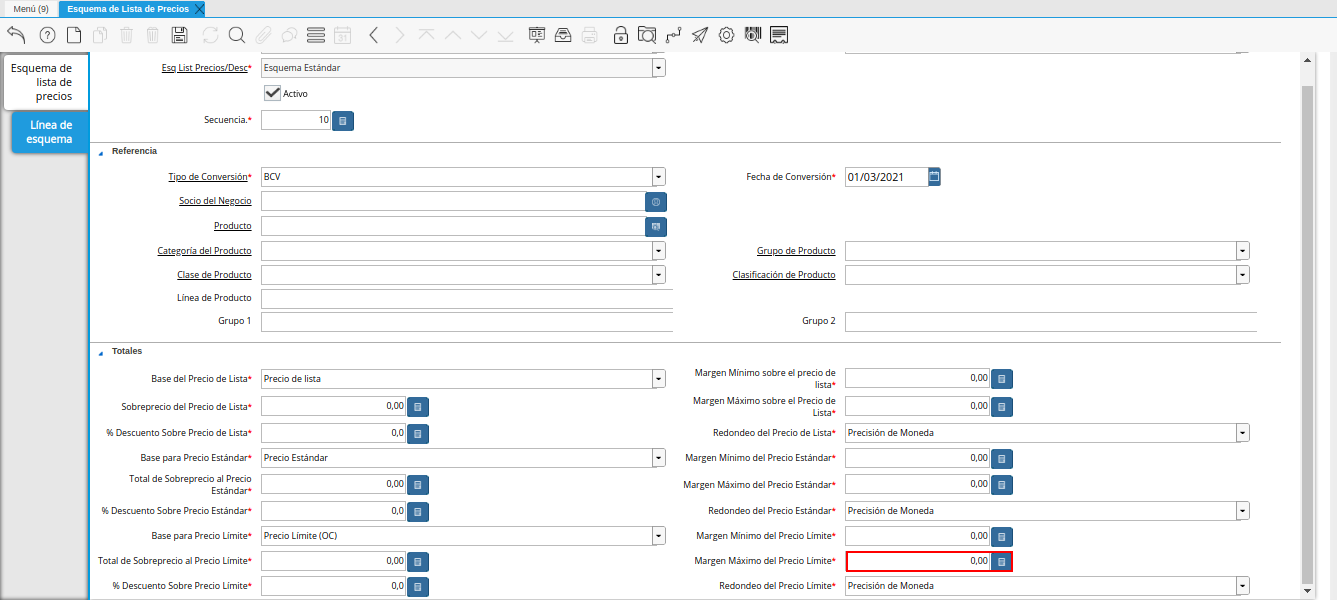Open the gear process icon in toolbar
This screenshot has width=1337, height=600.
[x=727, y=35]
